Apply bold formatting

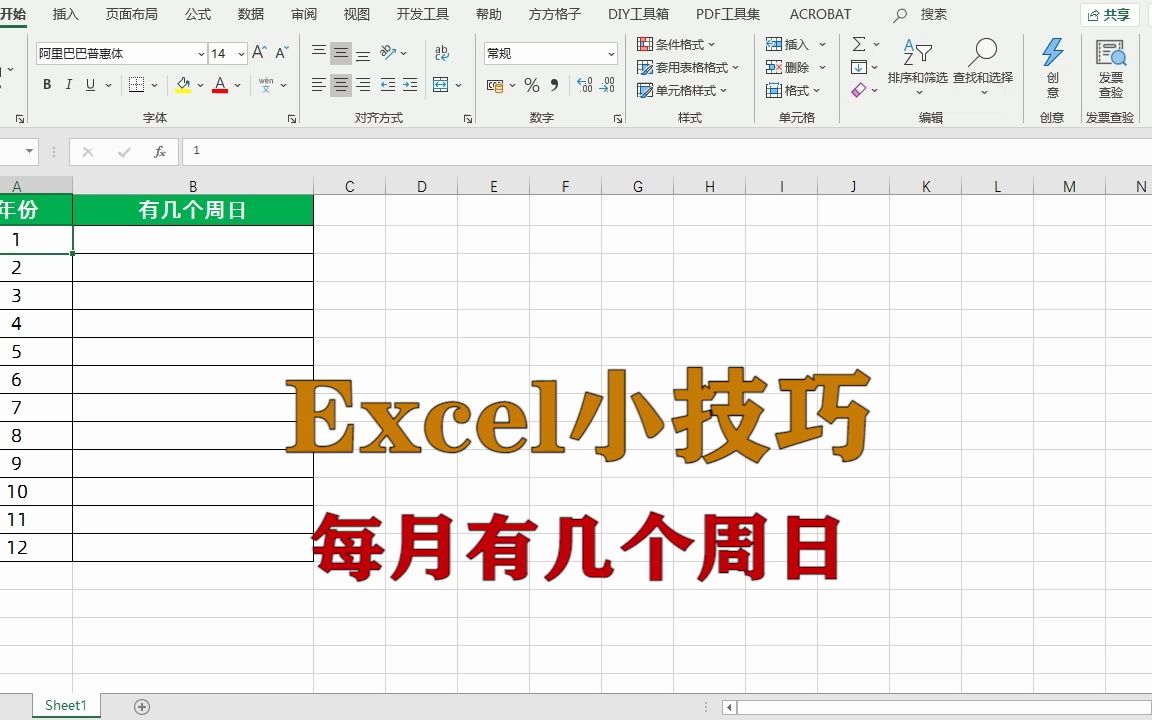[x=47, y=84]
